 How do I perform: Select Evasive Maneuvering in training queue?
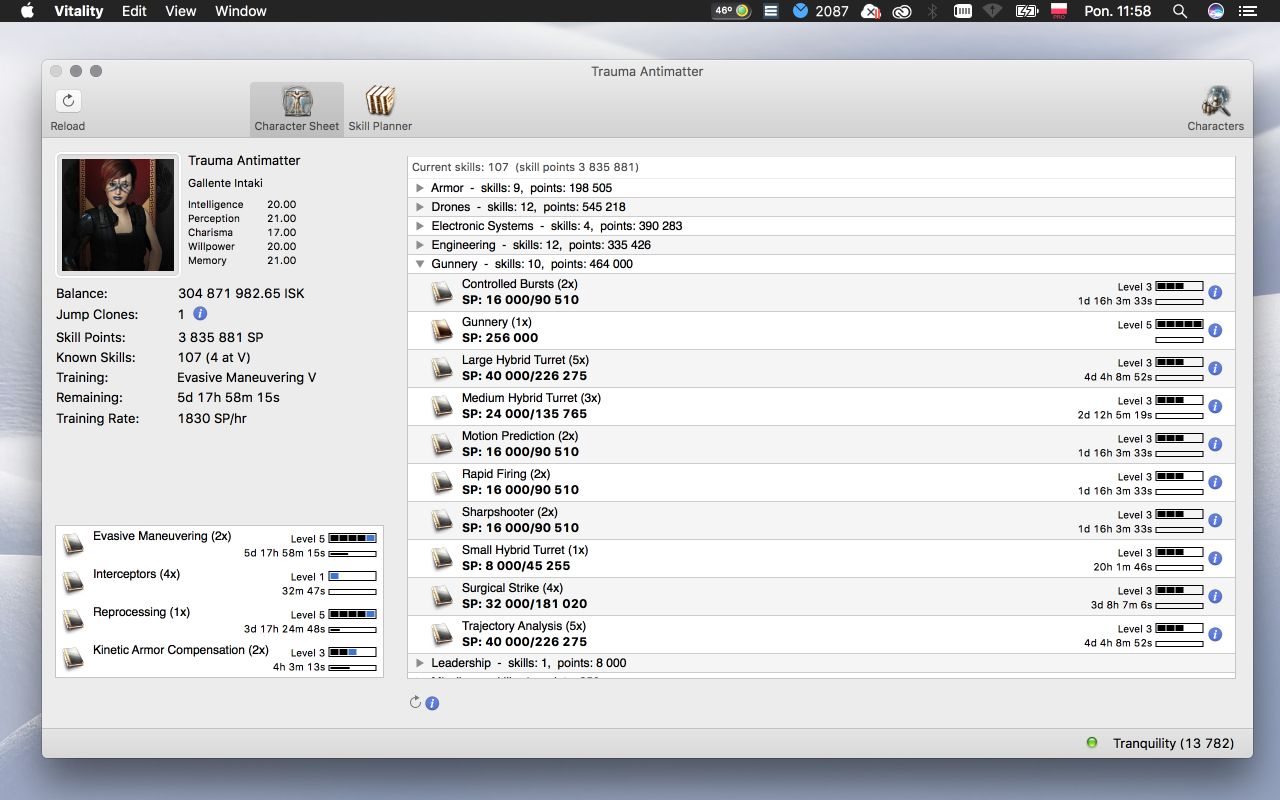coord(162,537)
